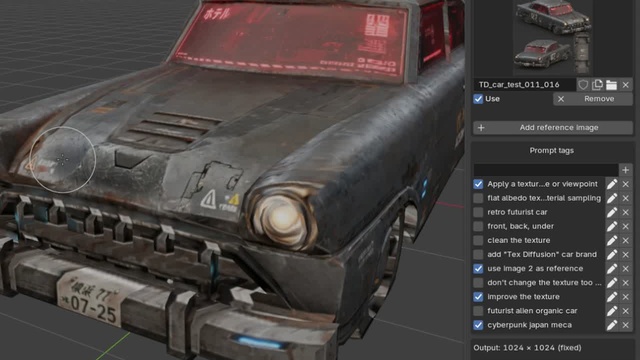Edit 'cyberpunk japan meca' tag pencil
The width and height of the screenshot is (640, 360).
tap(611, 325)
